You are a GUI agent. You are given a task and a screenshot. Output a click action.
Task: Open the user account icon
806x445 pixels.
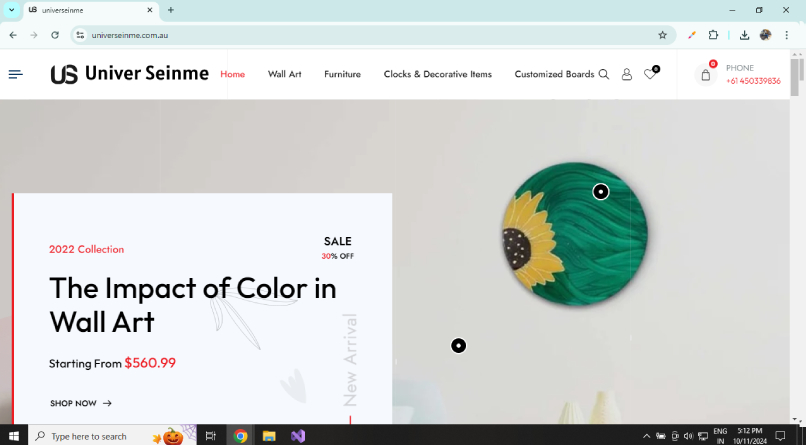point(627,75)
